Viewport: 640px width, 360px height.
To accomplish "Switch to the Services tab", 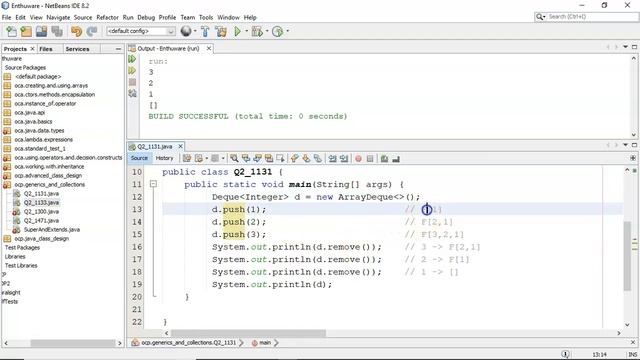I will coord(77,49).
